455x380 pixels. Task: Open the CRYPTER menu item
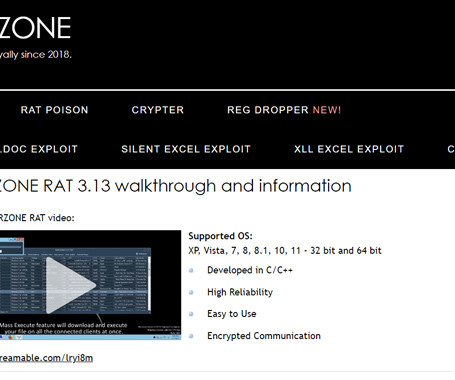158,110
